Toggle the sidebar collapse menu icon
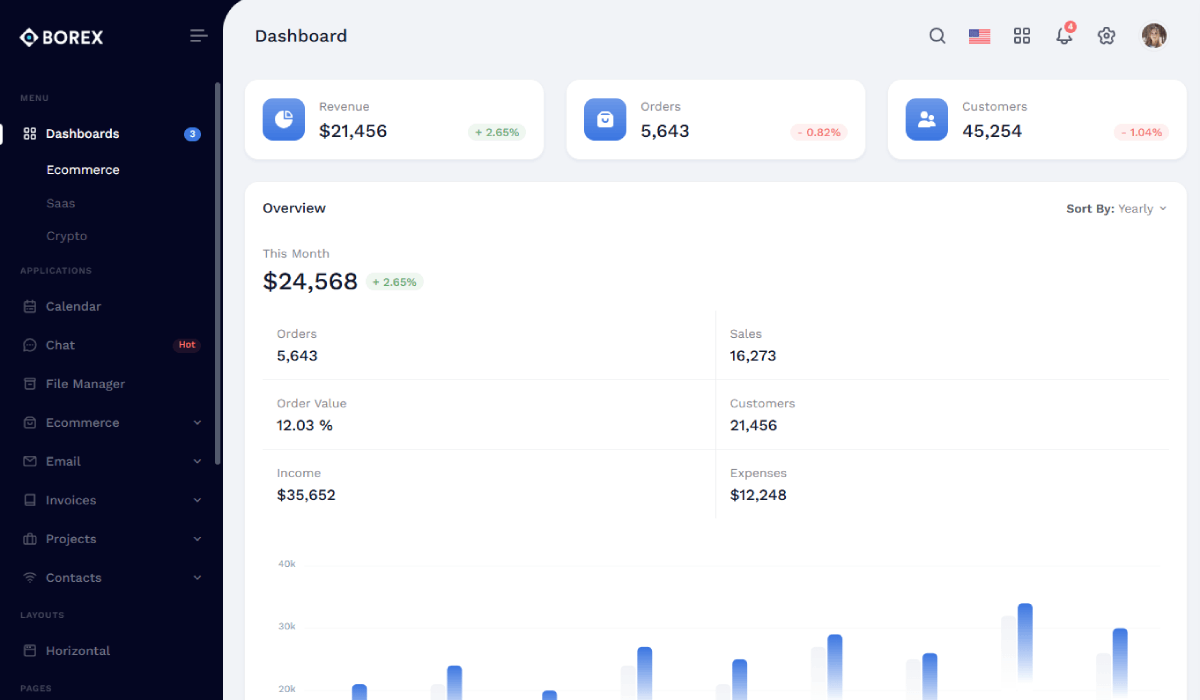 (199, 36)
